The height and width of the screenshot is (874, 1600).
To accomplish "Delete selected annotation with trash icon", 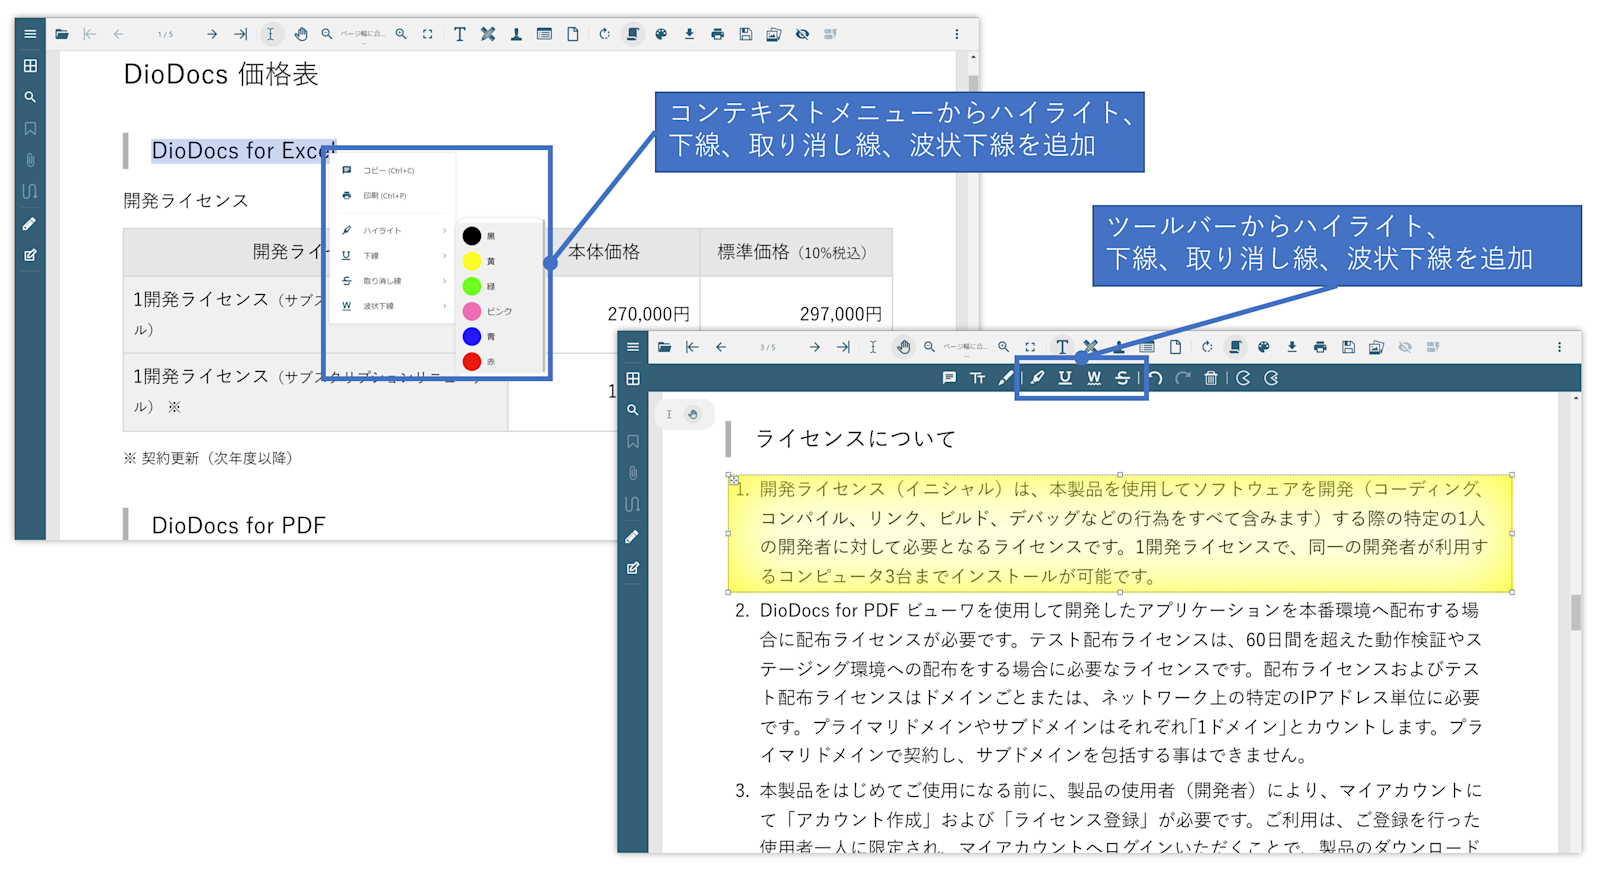I will [1211, 378].
